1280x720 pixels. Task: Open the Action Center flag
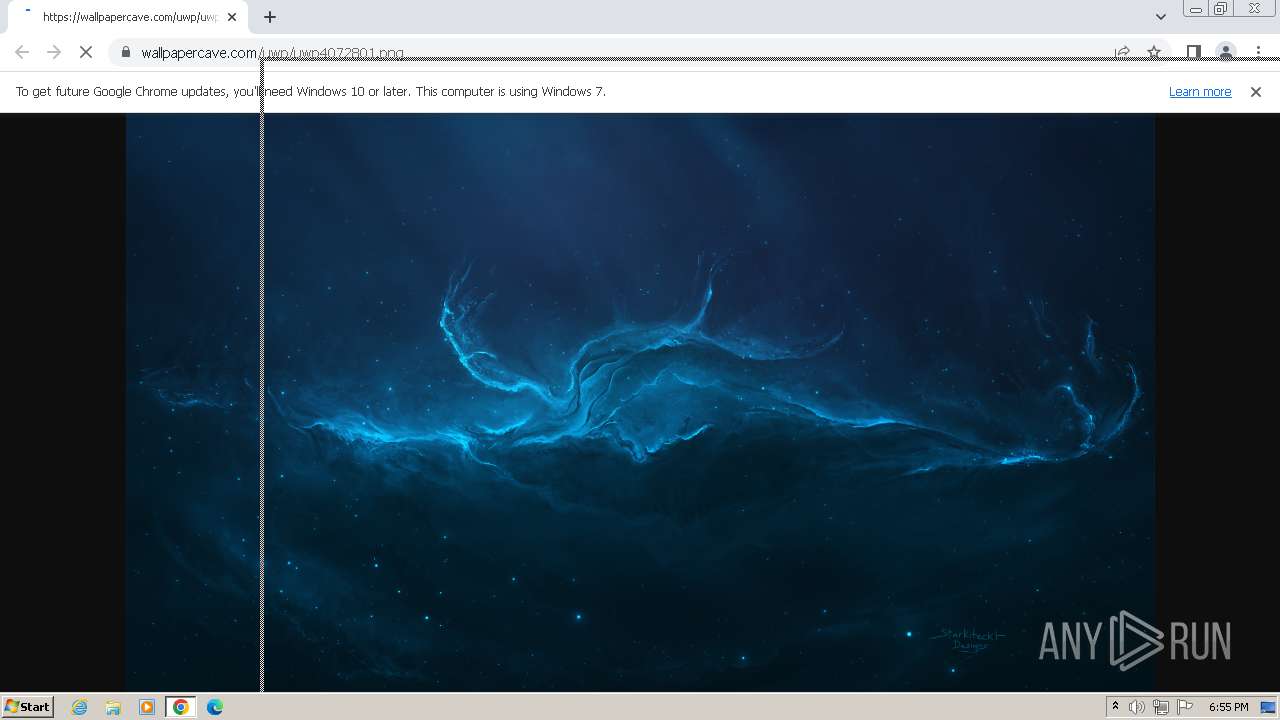(1185, 707)
